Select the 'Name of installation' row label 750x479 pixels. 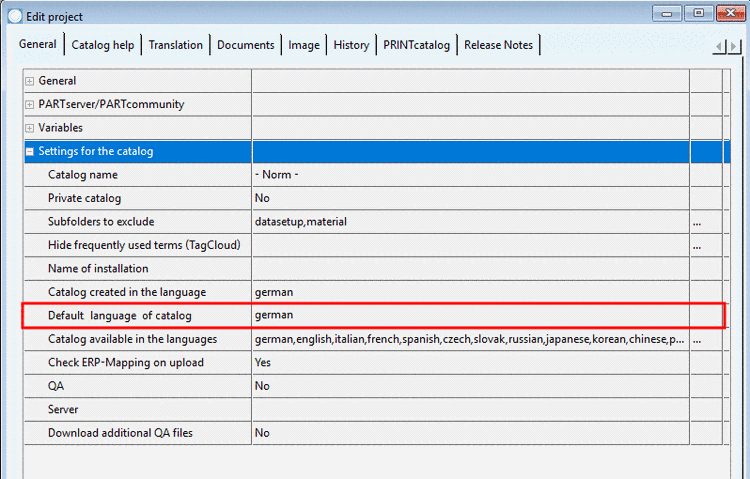click(x=98, y=268)
